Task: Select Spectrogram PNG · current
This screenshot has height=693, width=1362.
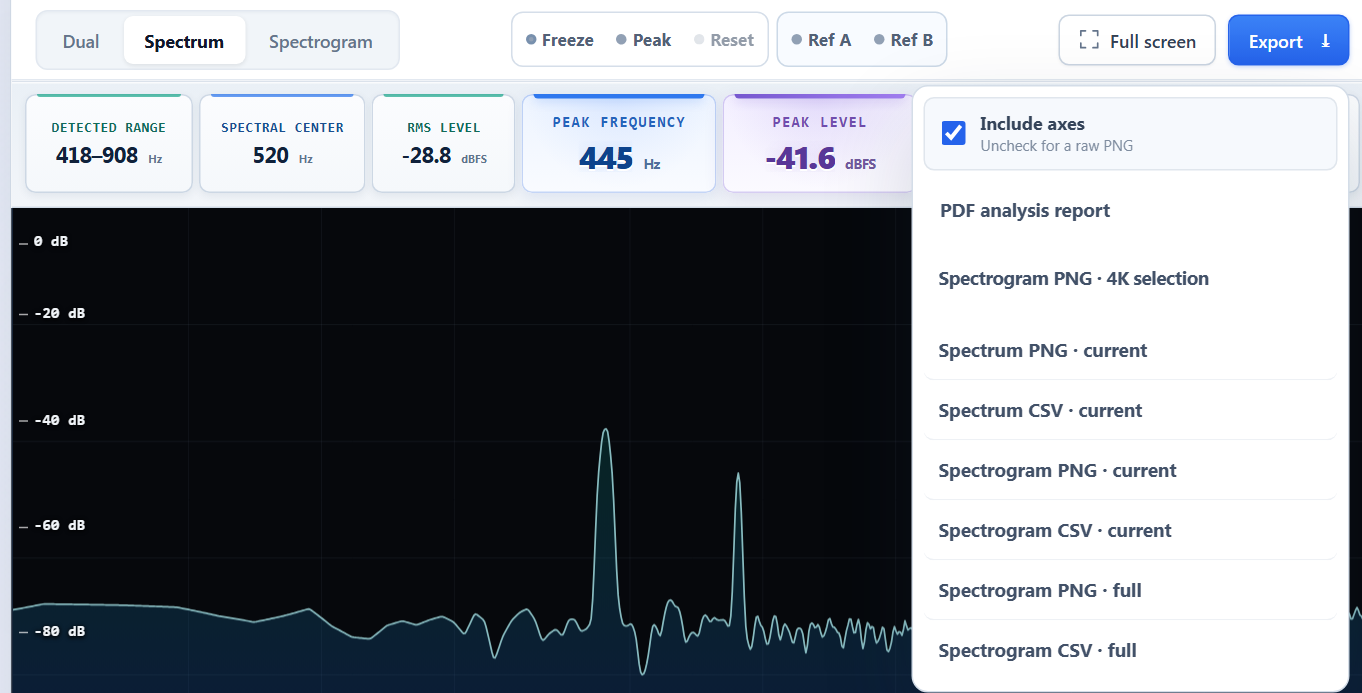Action: point(1130,471)
